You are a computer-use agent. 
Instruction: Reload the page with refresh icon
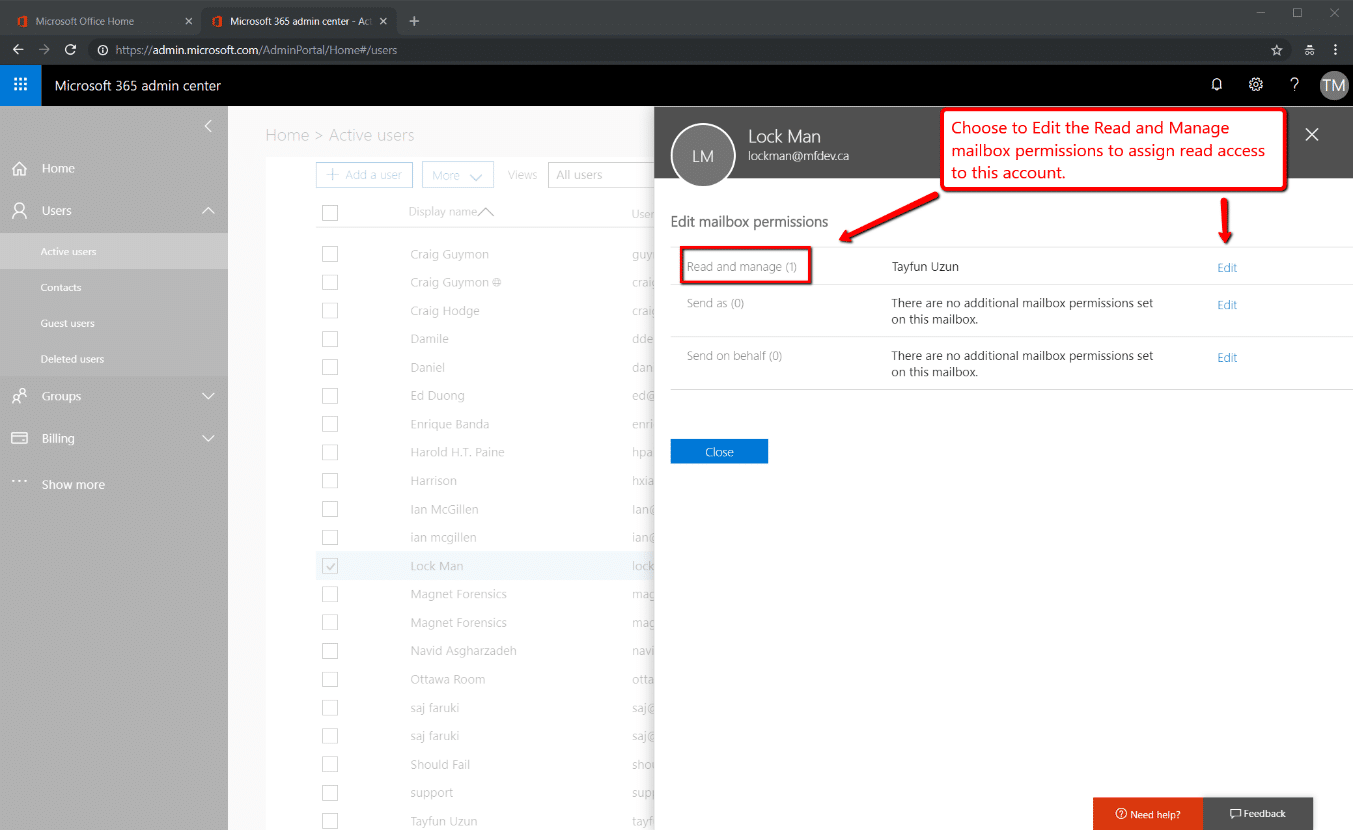coord(70,49)
